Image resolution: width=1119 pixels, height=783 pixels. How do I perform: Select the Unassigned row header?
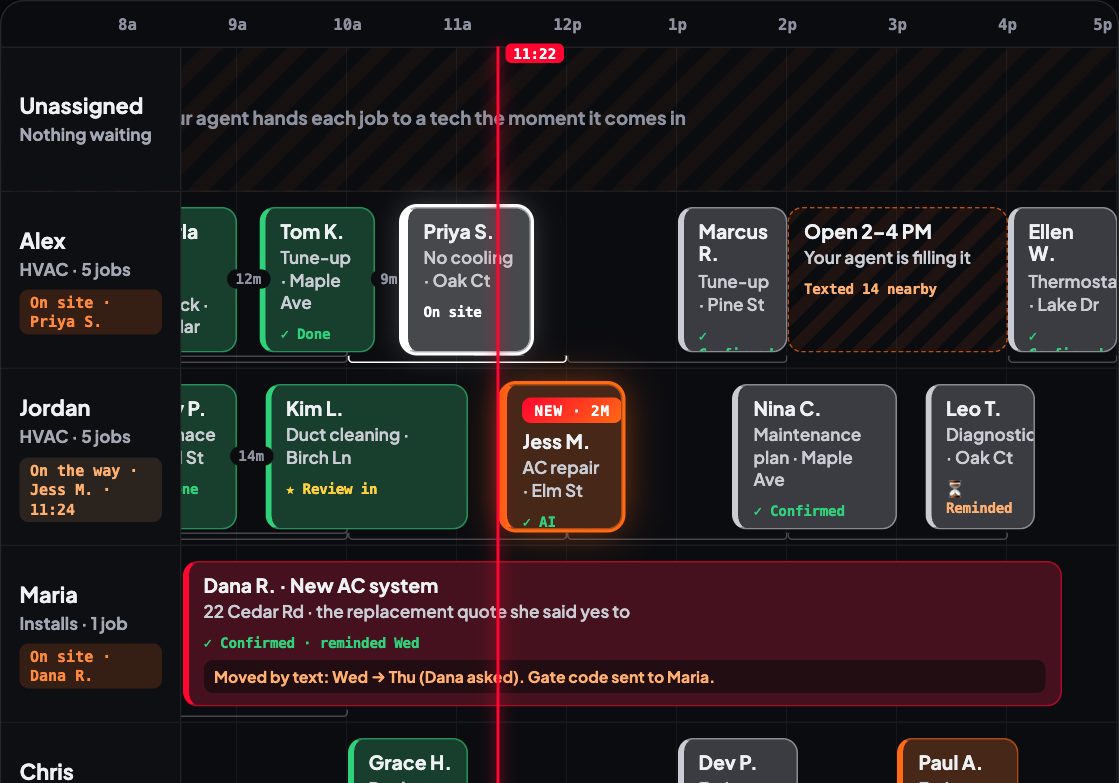tap(91, 119)
